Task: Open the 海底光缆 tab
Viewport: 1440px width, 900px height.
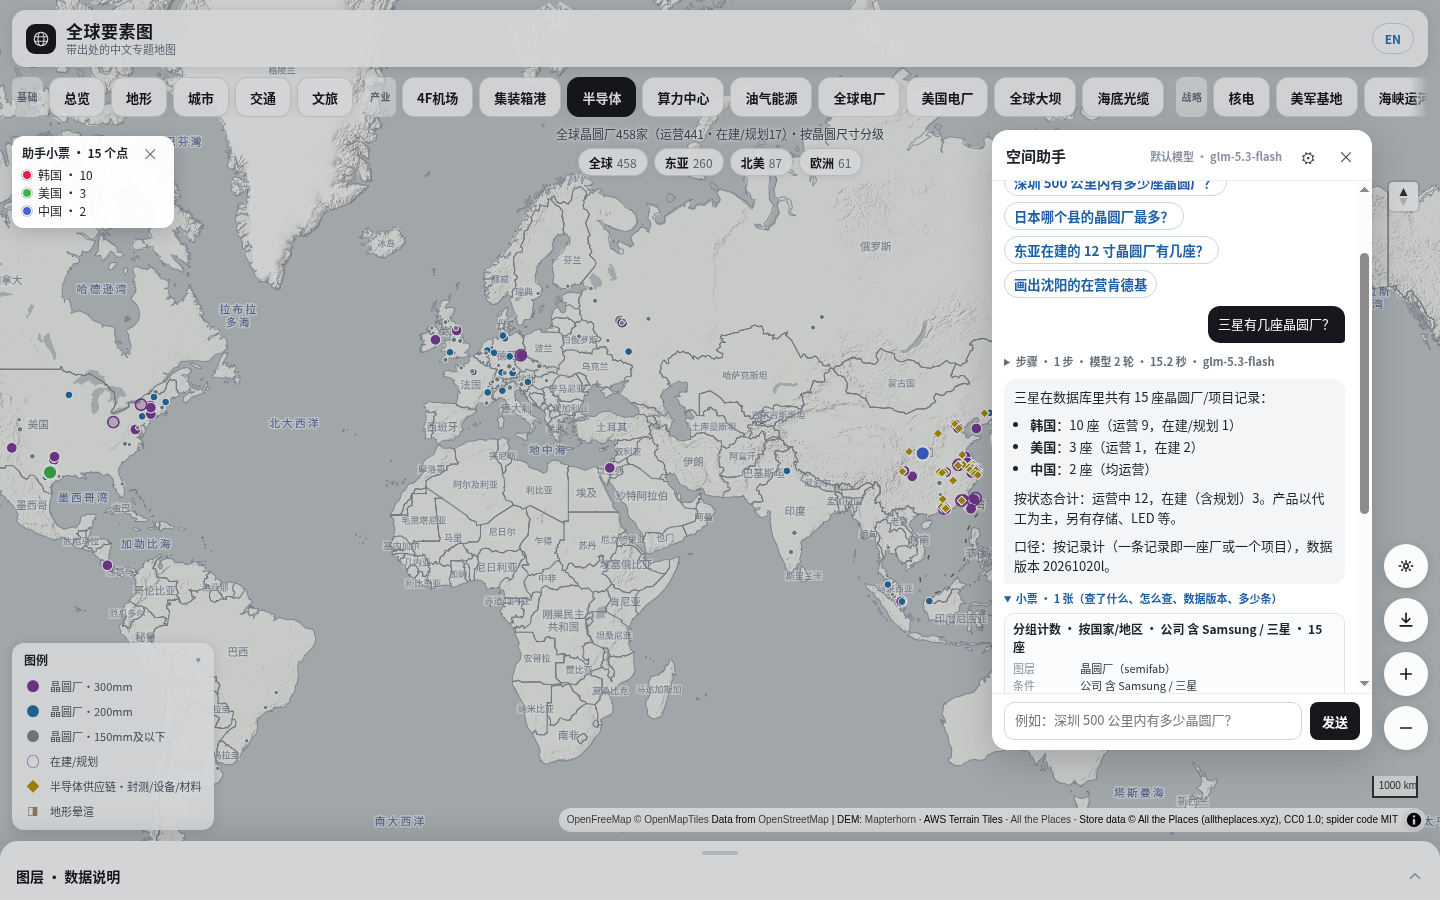Action: point(1123,98)
